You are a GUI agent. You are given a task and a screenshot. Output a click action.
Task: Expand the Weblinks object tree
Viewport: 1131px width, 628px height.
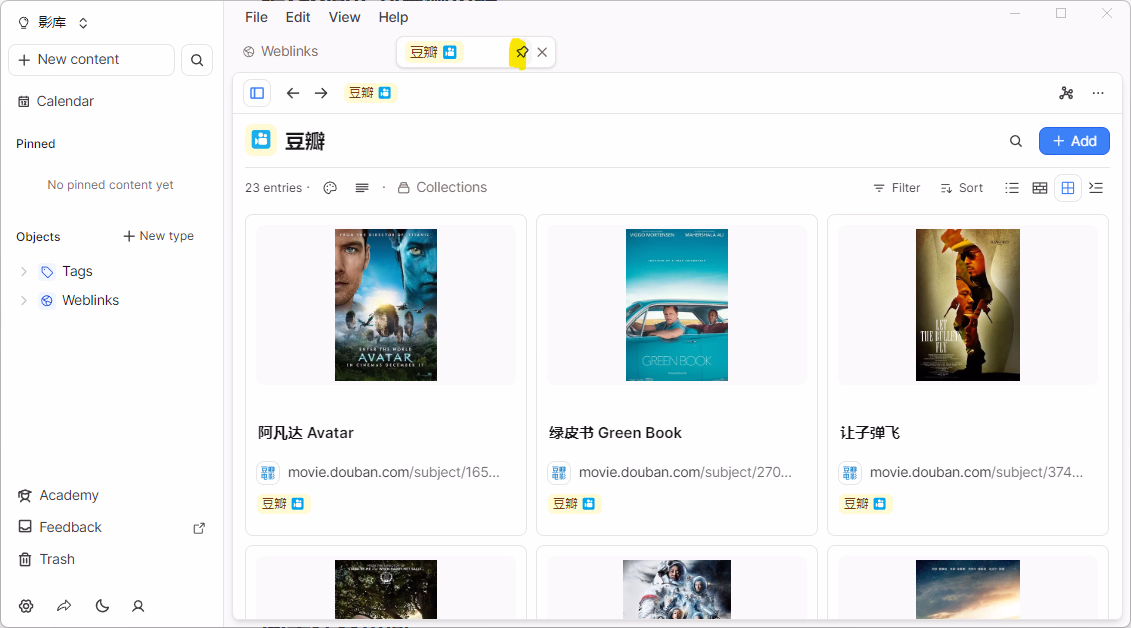24,300
